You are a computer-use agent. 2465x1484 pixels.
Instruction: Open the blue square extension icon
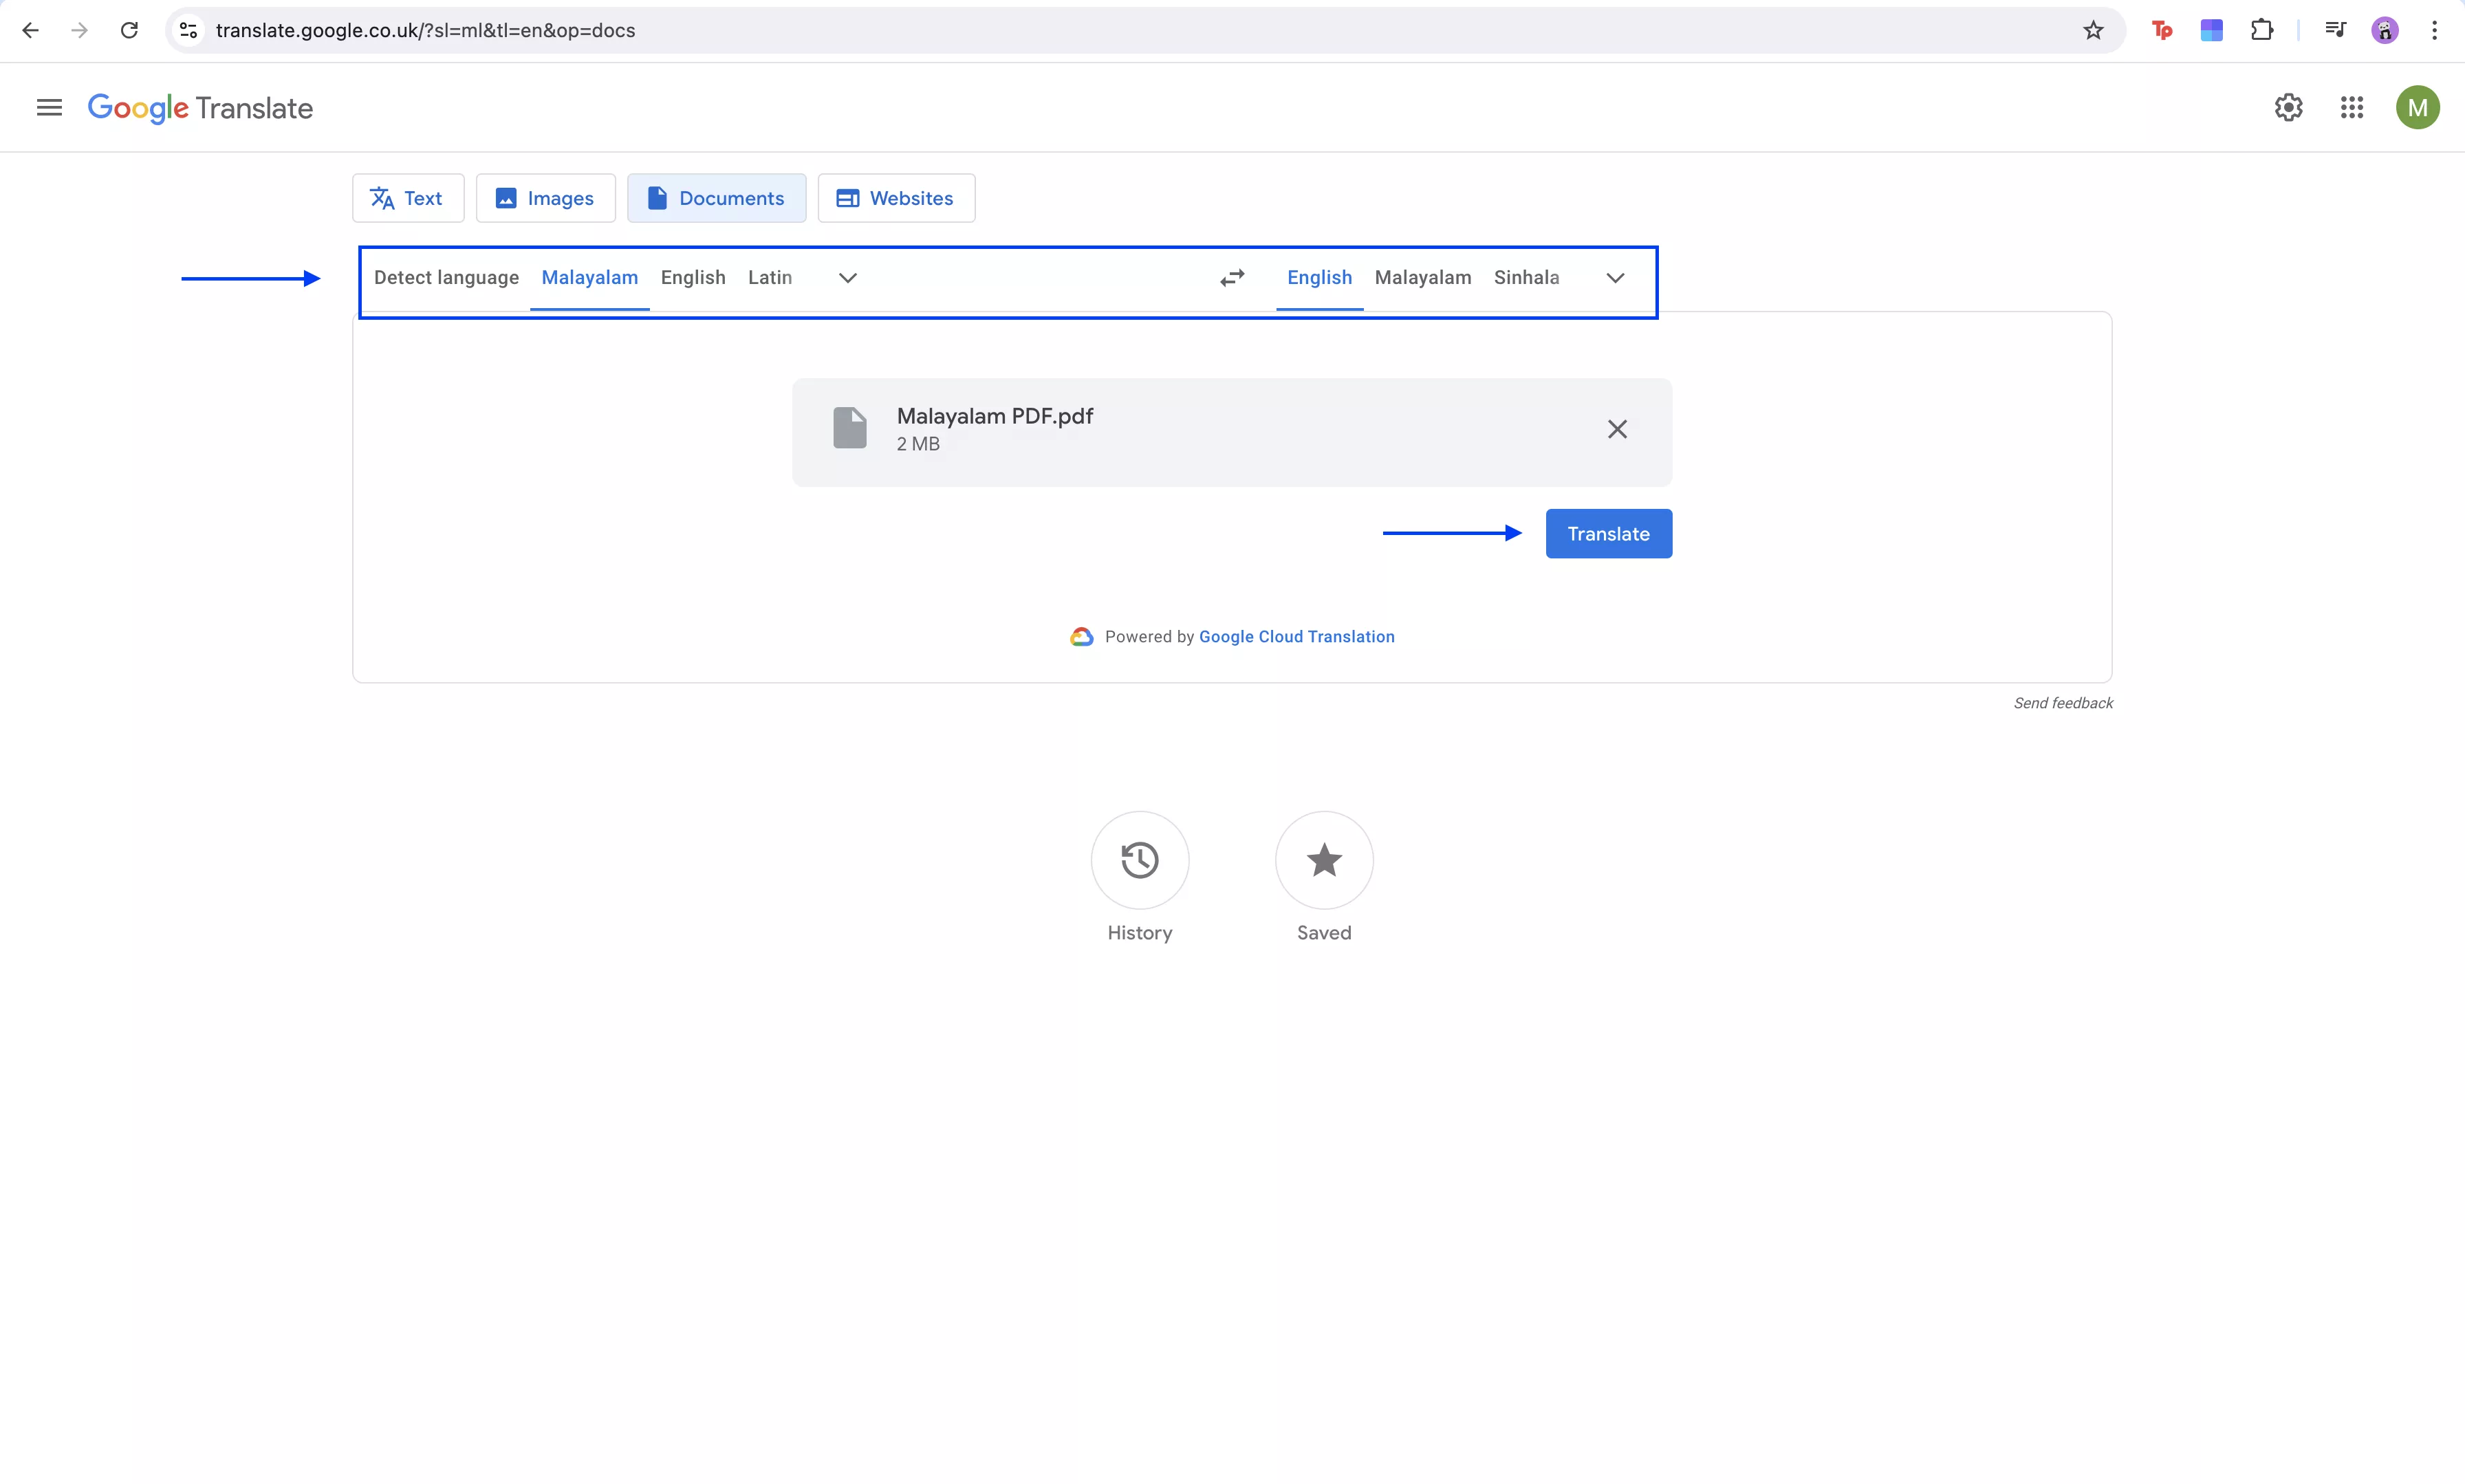(2212, 30)
